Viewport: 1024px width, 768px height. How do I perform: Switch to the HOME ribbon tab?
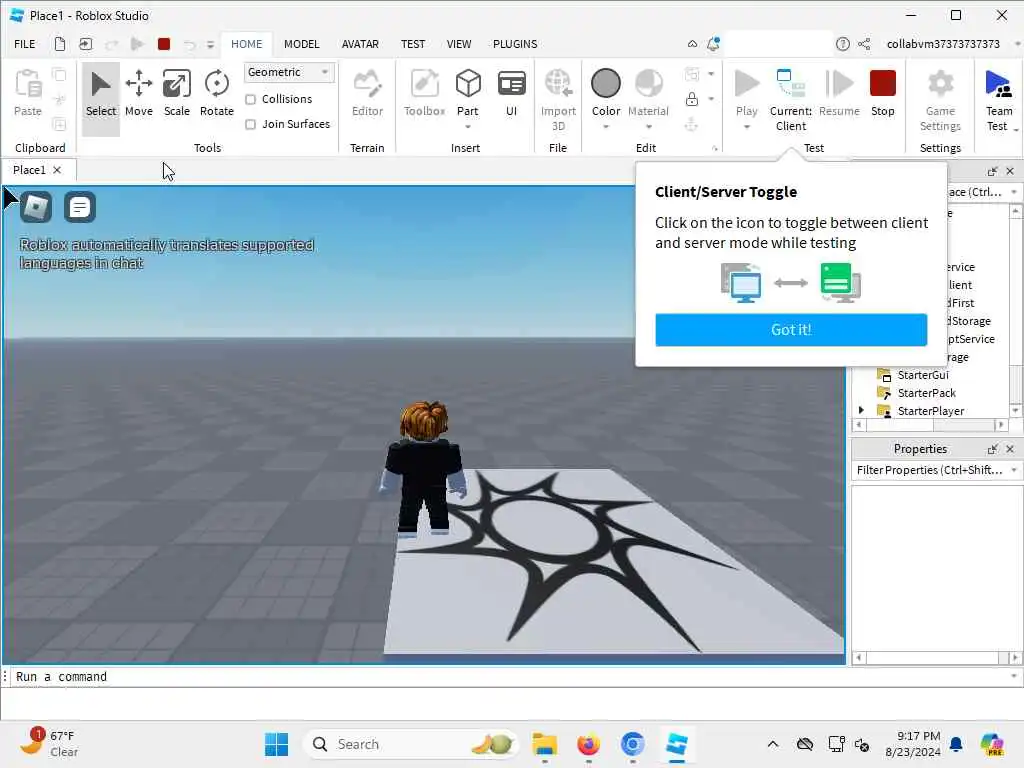coord(246,44)
